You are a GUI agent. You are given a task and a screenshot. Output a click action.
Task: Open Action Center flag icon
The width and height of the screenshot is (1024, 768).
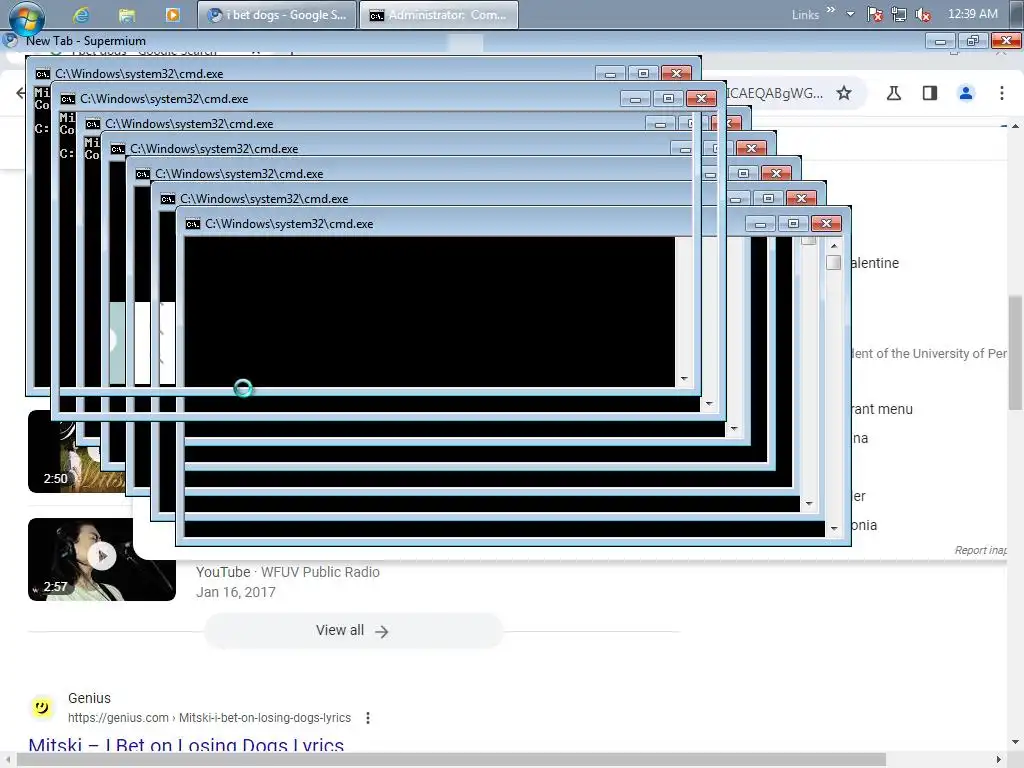[875, 14]
